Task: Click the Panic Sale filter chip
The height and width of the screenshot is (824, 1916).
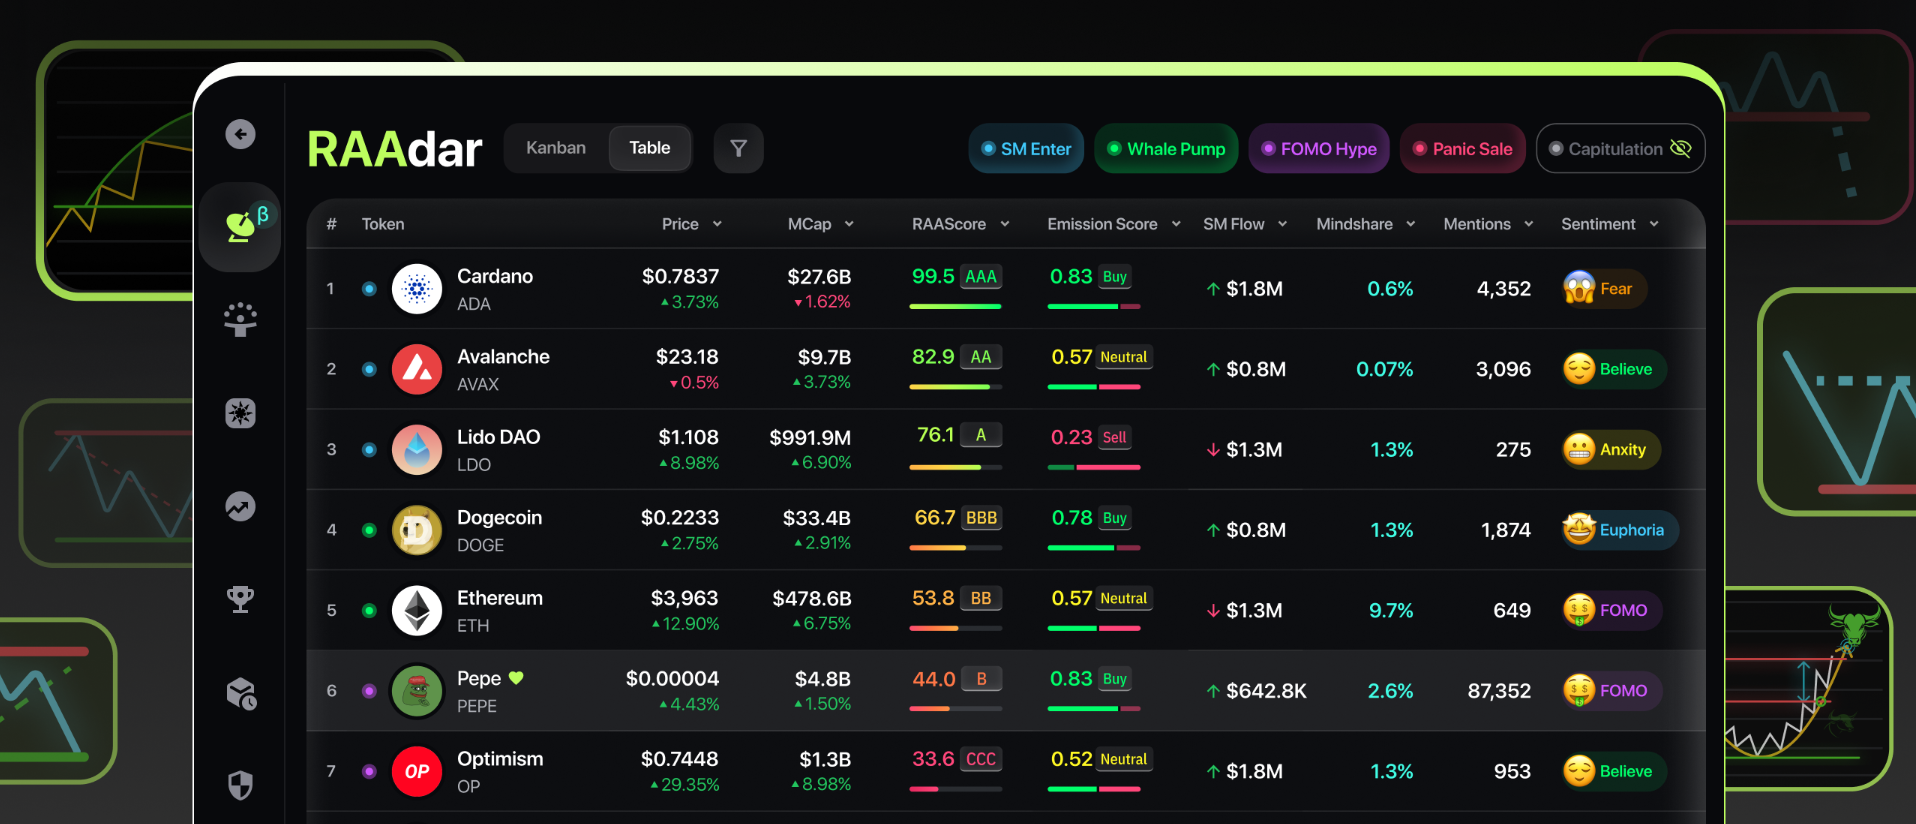Action: pos(1462,149)
